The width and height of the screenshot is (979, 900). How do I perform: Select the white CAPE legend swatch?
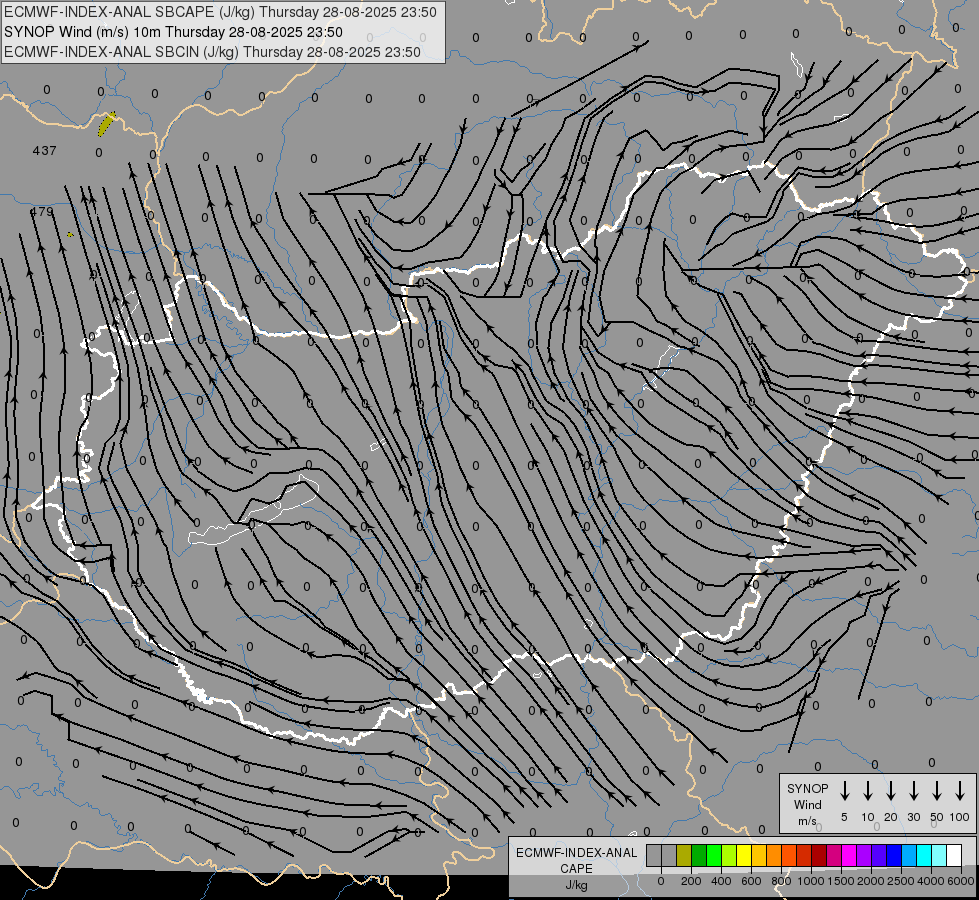954,855
